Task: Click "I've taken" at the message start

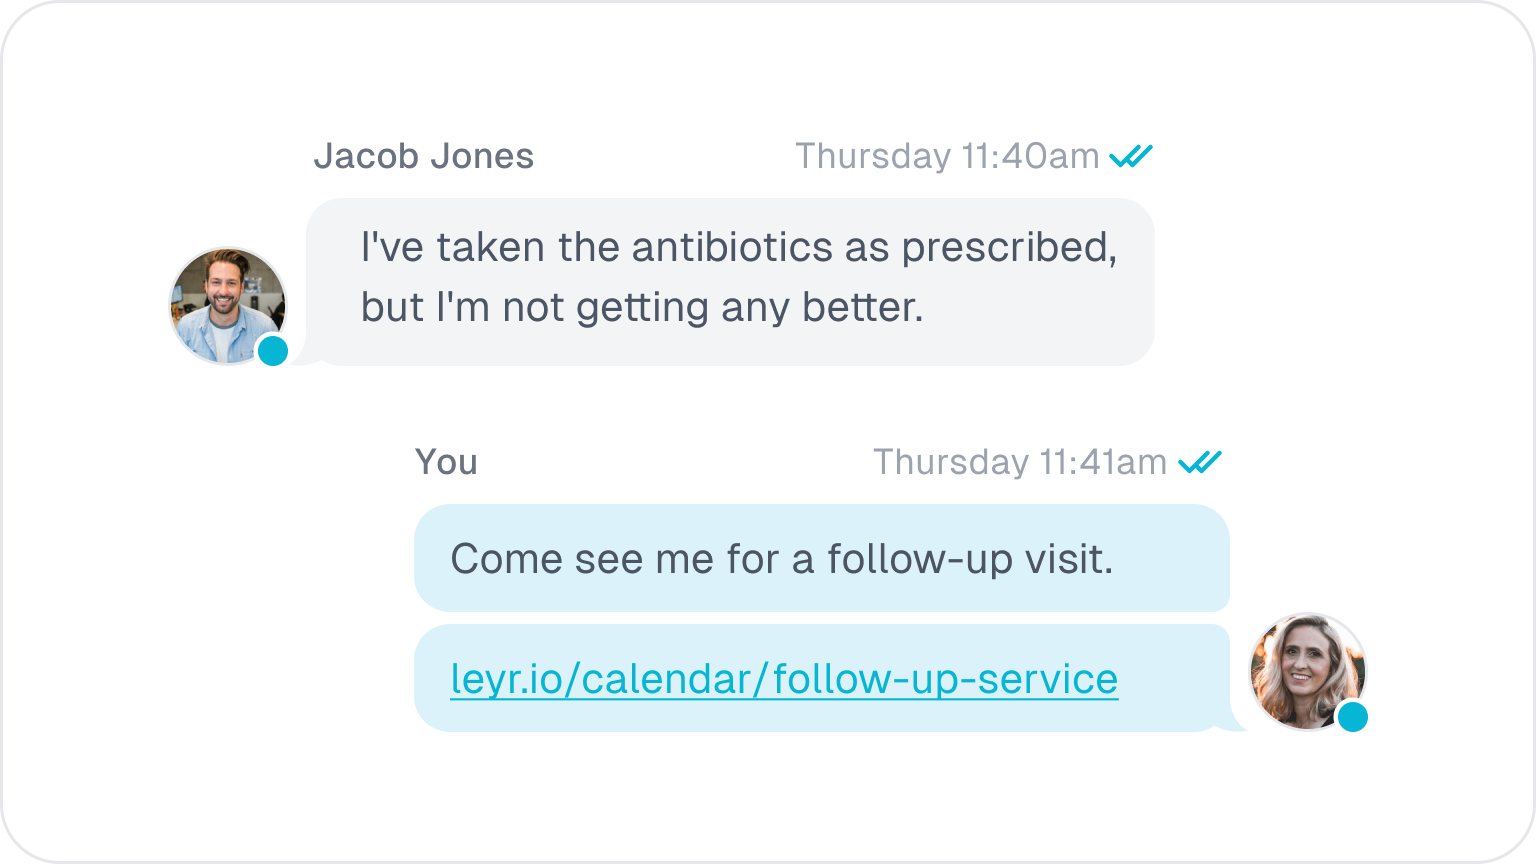Action: [x=442, y=247]
